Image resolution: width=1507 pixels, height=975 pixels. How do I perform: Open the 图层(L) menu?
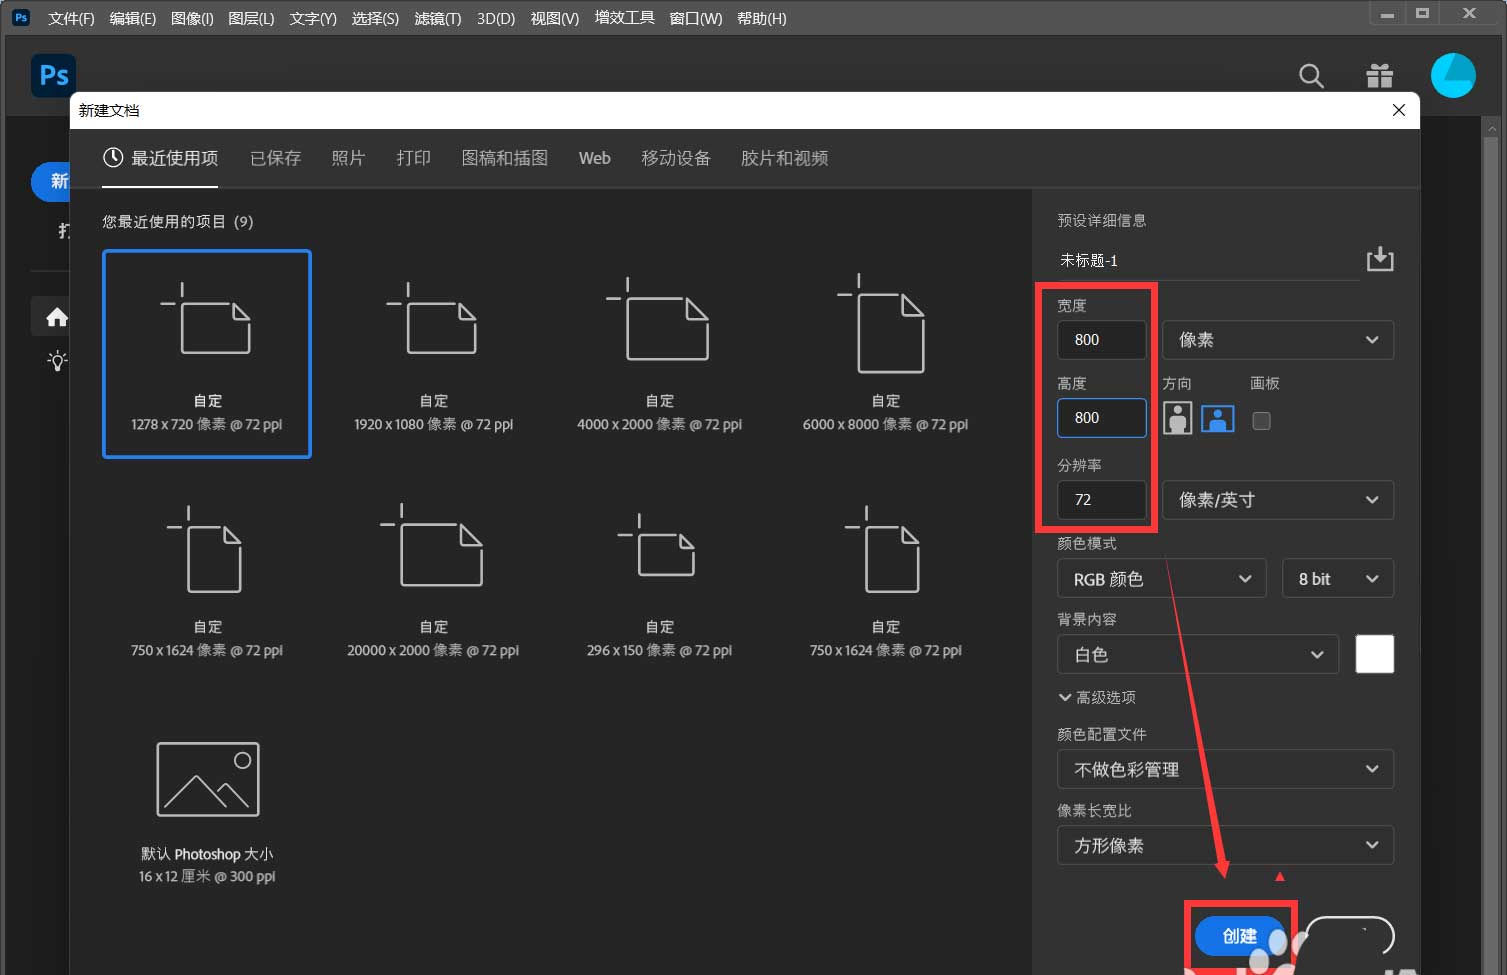251,18
